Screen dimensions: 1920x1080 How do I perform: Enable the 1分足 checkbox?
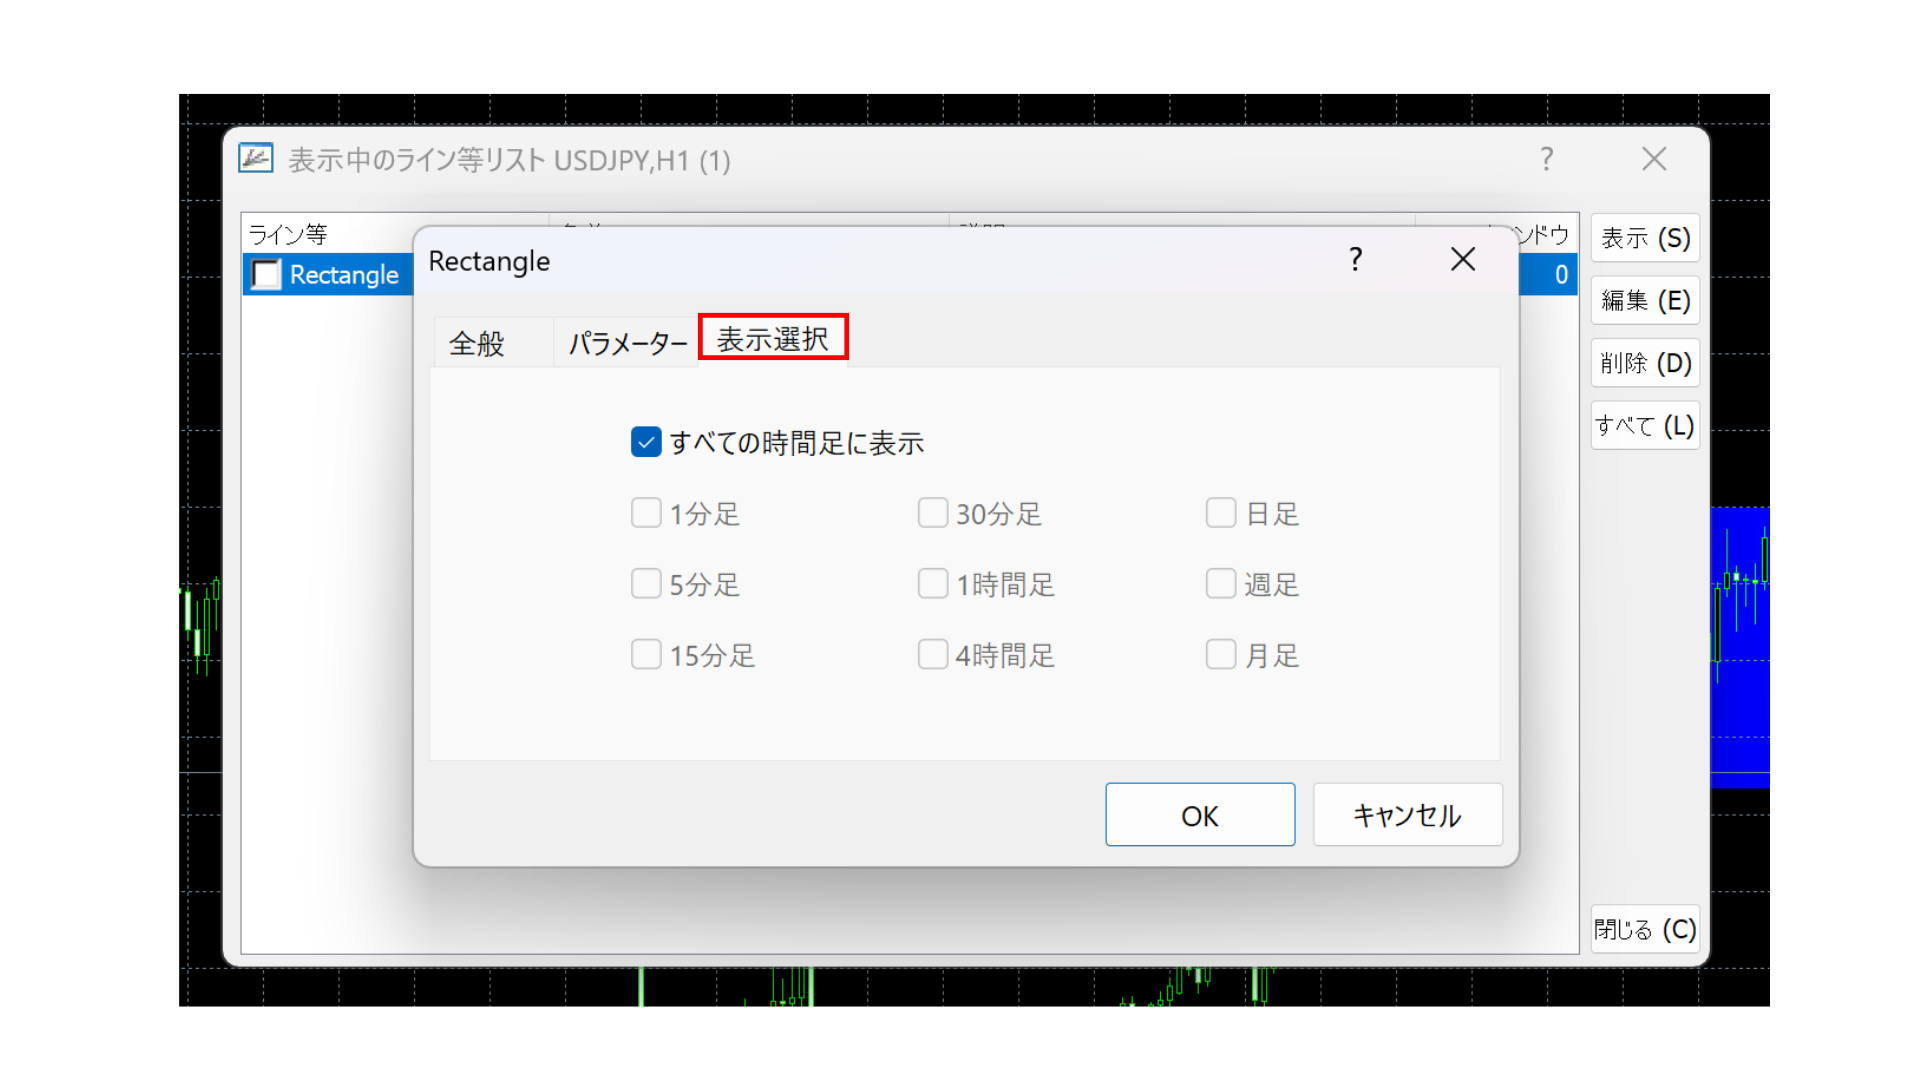coord(645,512)
